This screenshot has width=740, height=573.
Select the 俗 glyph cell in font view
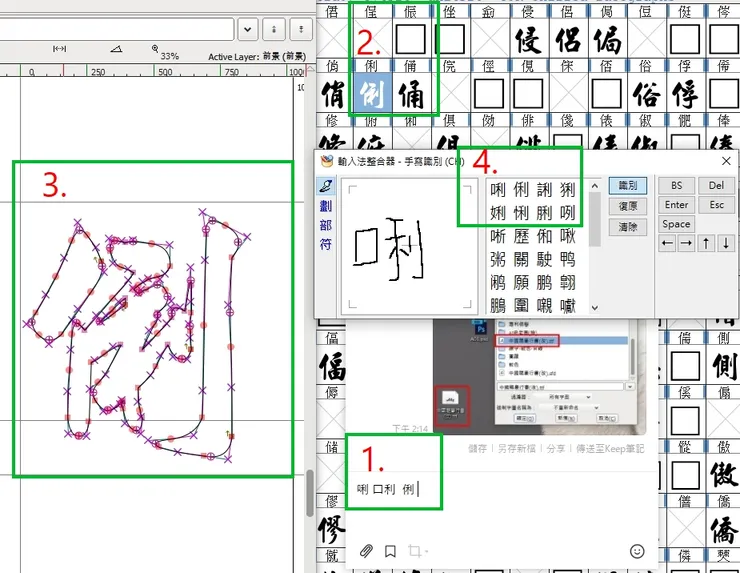click(646, 93)
